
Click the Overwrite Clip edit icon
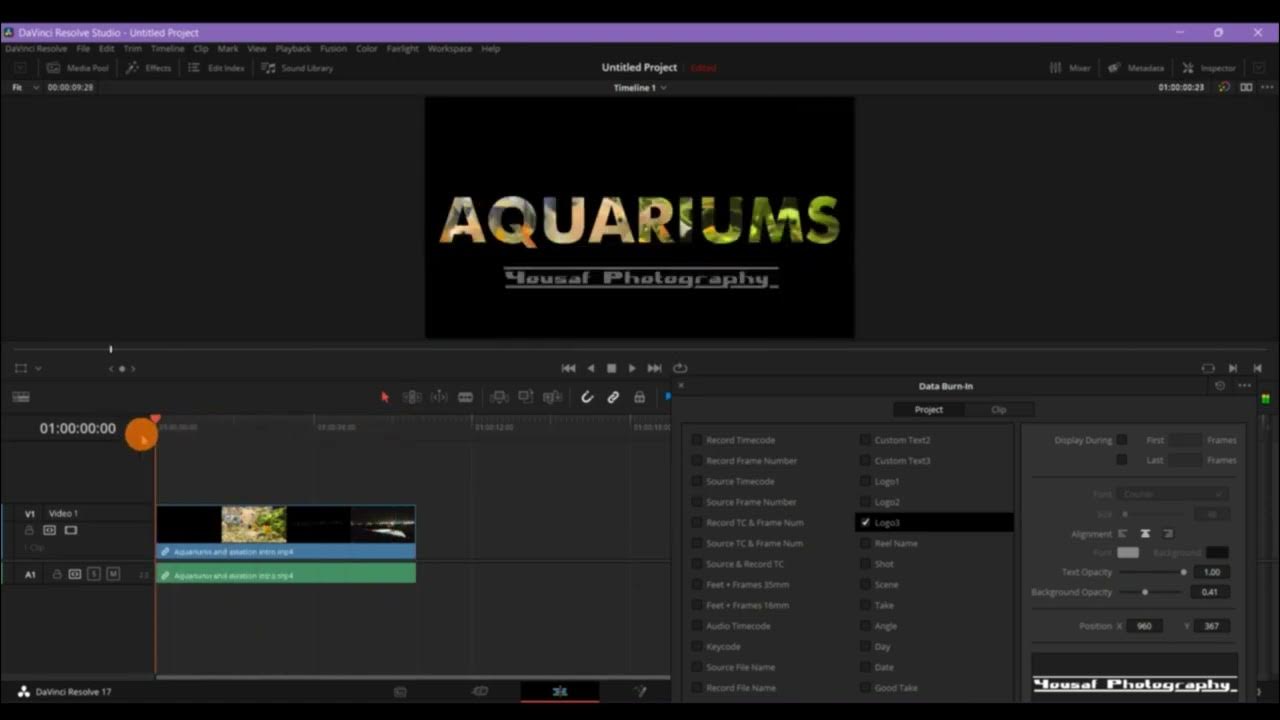coord(526,397)
